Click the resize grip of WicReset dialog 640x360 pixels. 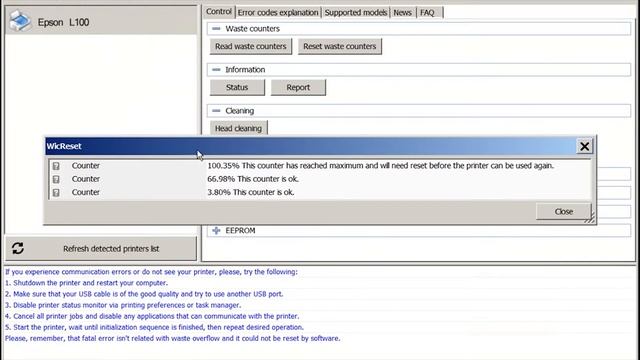pos(590,219)
